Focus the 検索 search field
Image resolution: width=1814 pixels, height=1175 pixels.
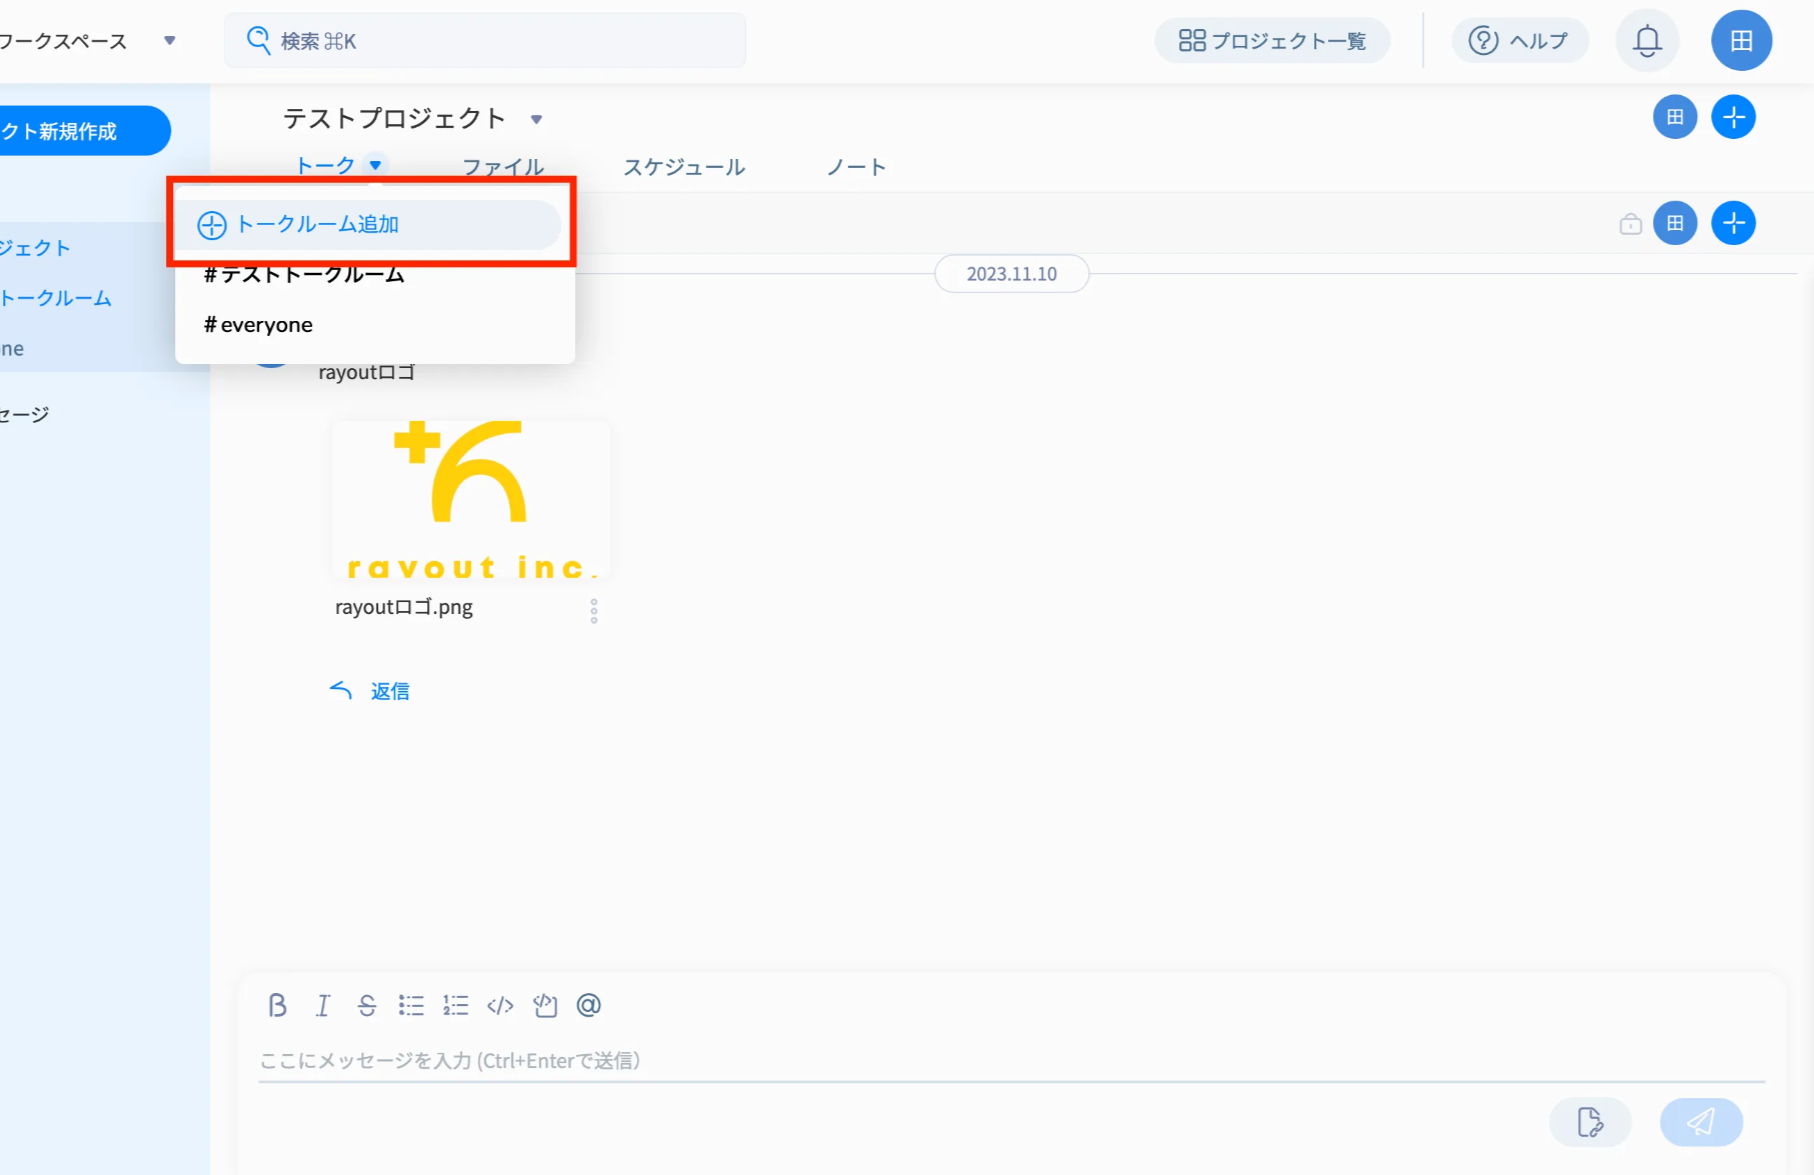point(485,40)
